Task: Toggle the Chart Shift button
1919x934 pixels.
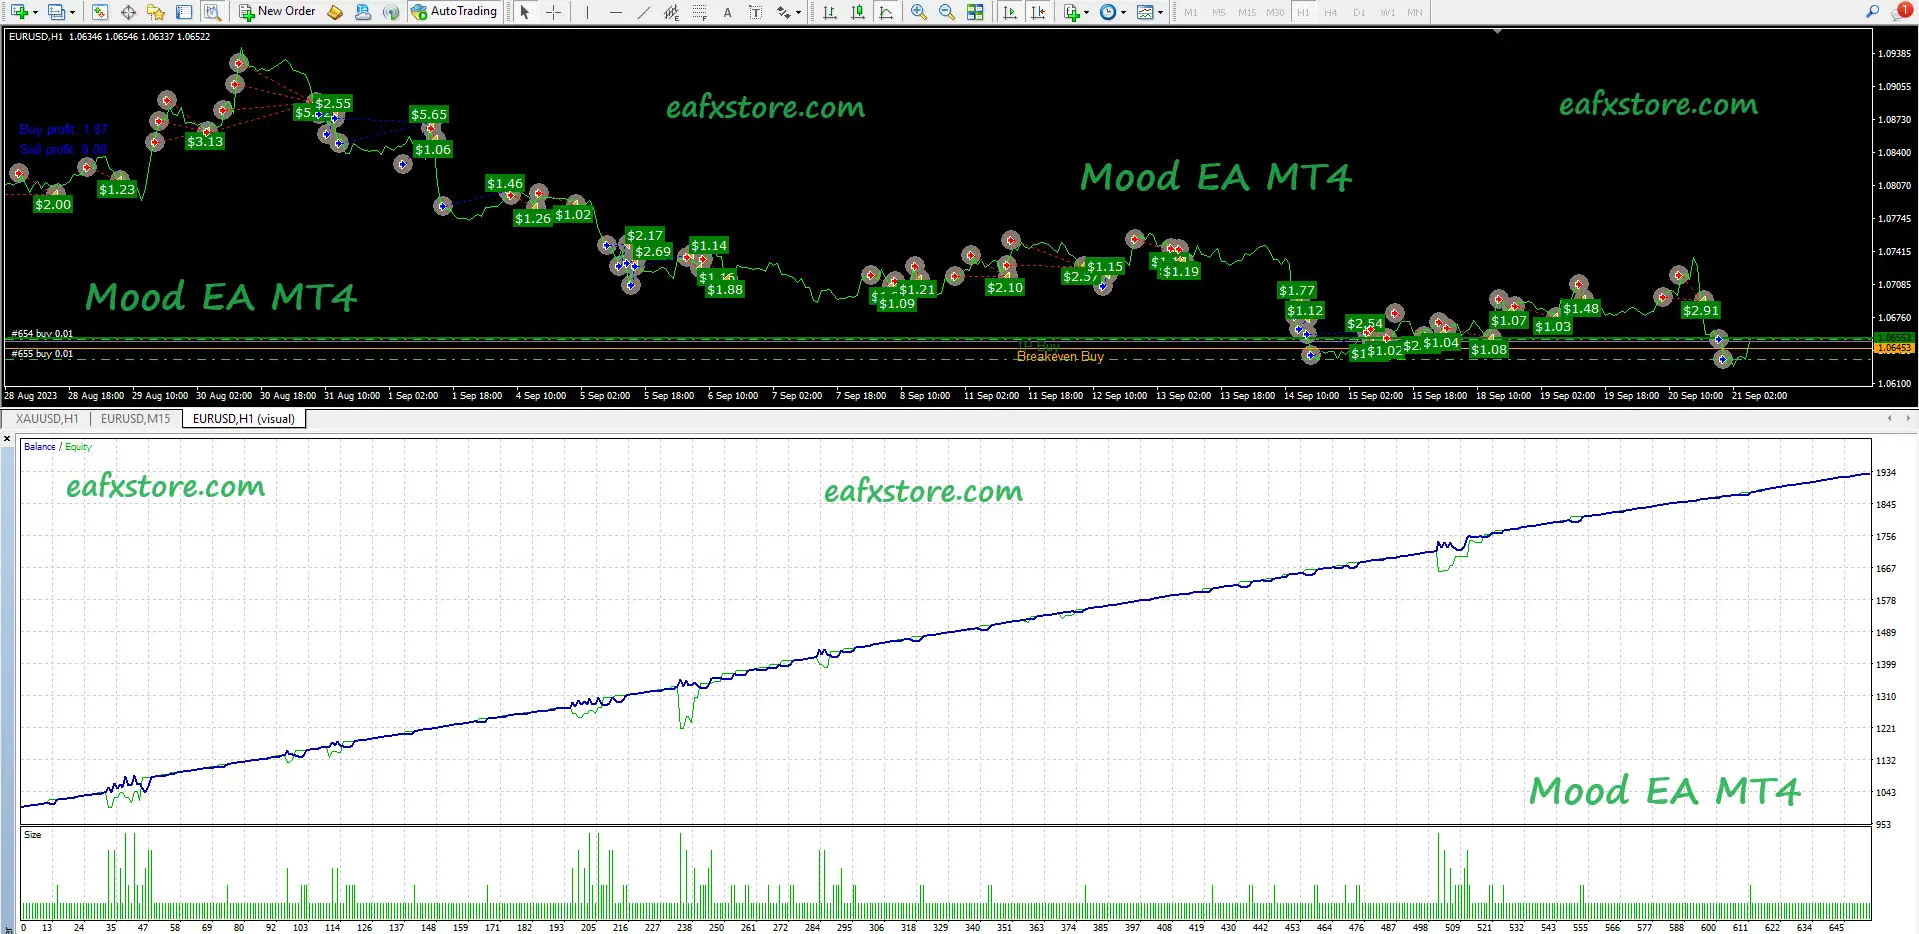Action: pos(1038,12)
